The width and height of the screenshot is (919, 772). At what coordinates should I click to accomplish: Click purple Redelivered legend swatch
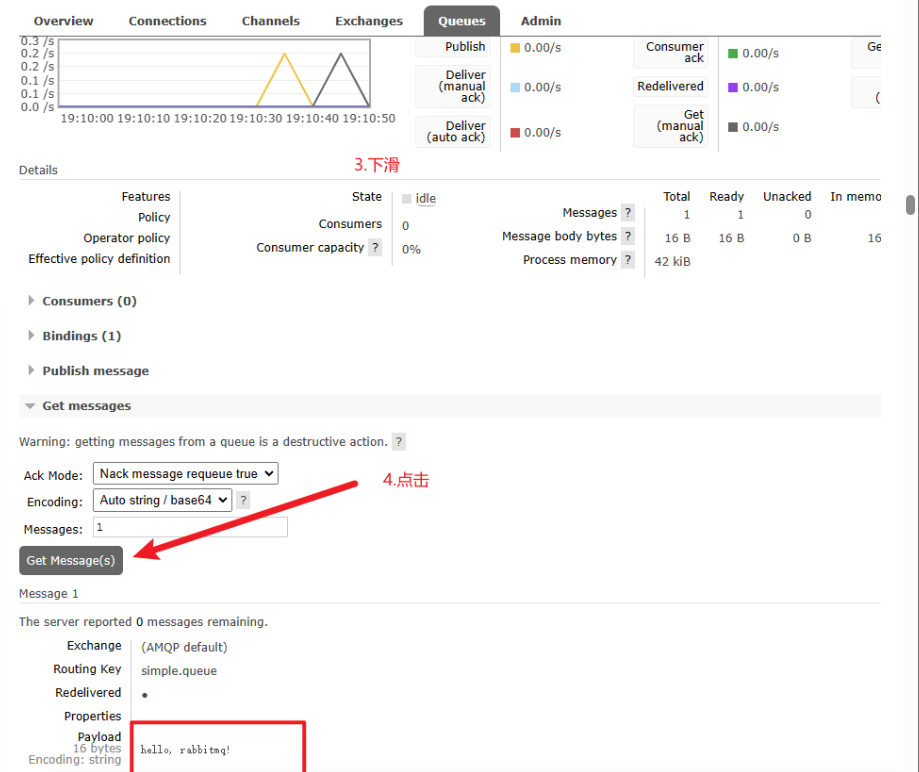[733, 87]
